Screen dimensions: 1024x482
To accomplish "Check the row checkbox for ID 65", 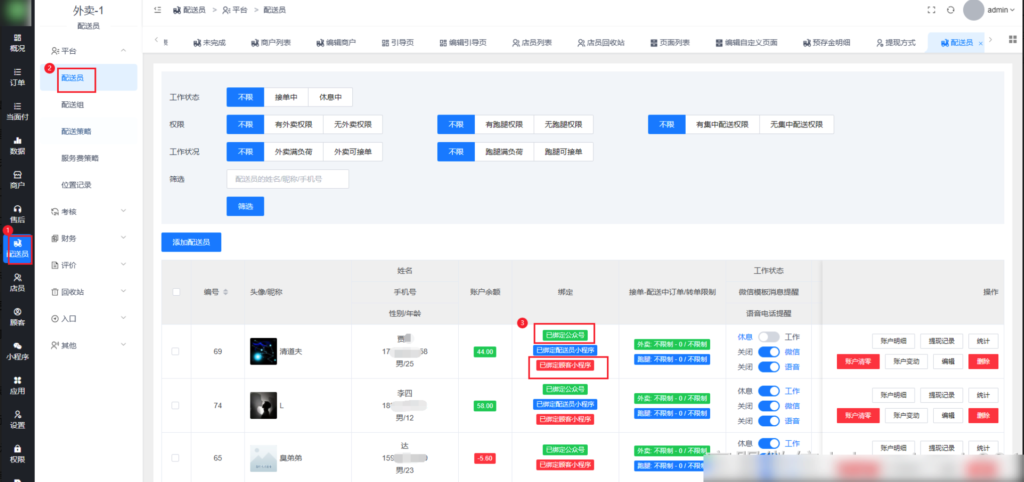I will pos(175,458).
